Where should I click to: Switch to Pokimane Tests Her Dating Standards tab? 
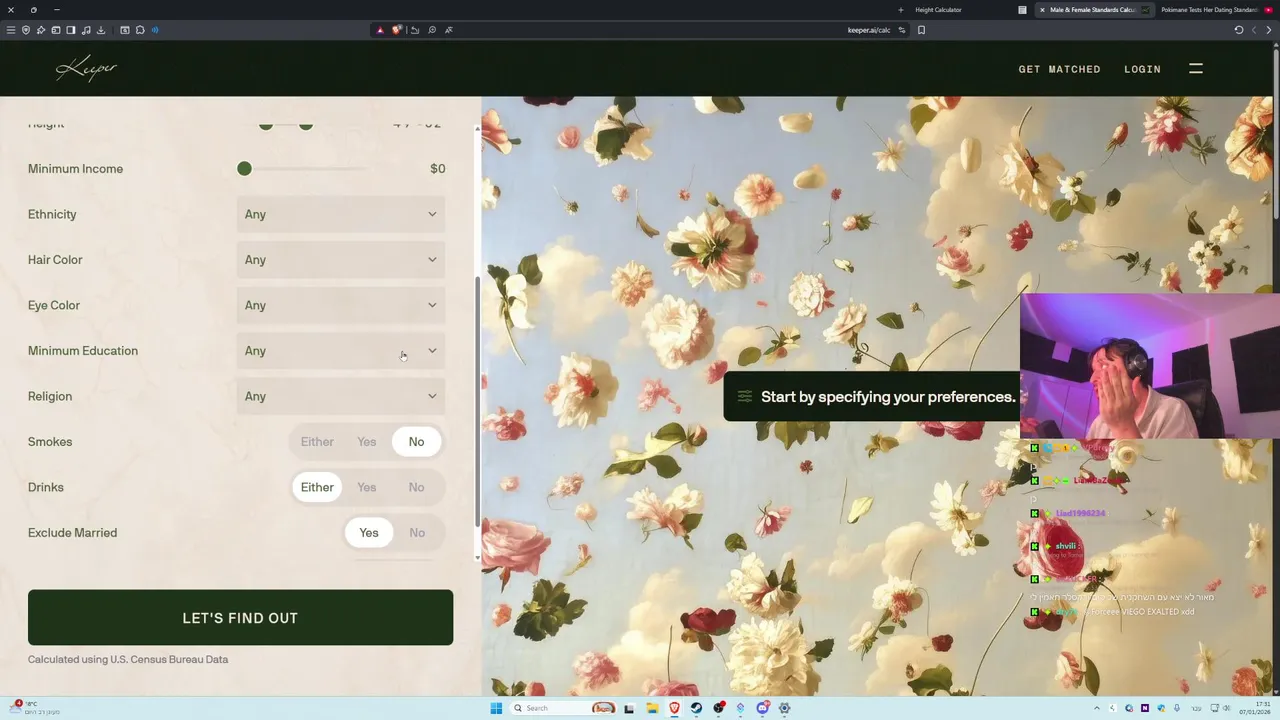click(x=1209, y=10)
